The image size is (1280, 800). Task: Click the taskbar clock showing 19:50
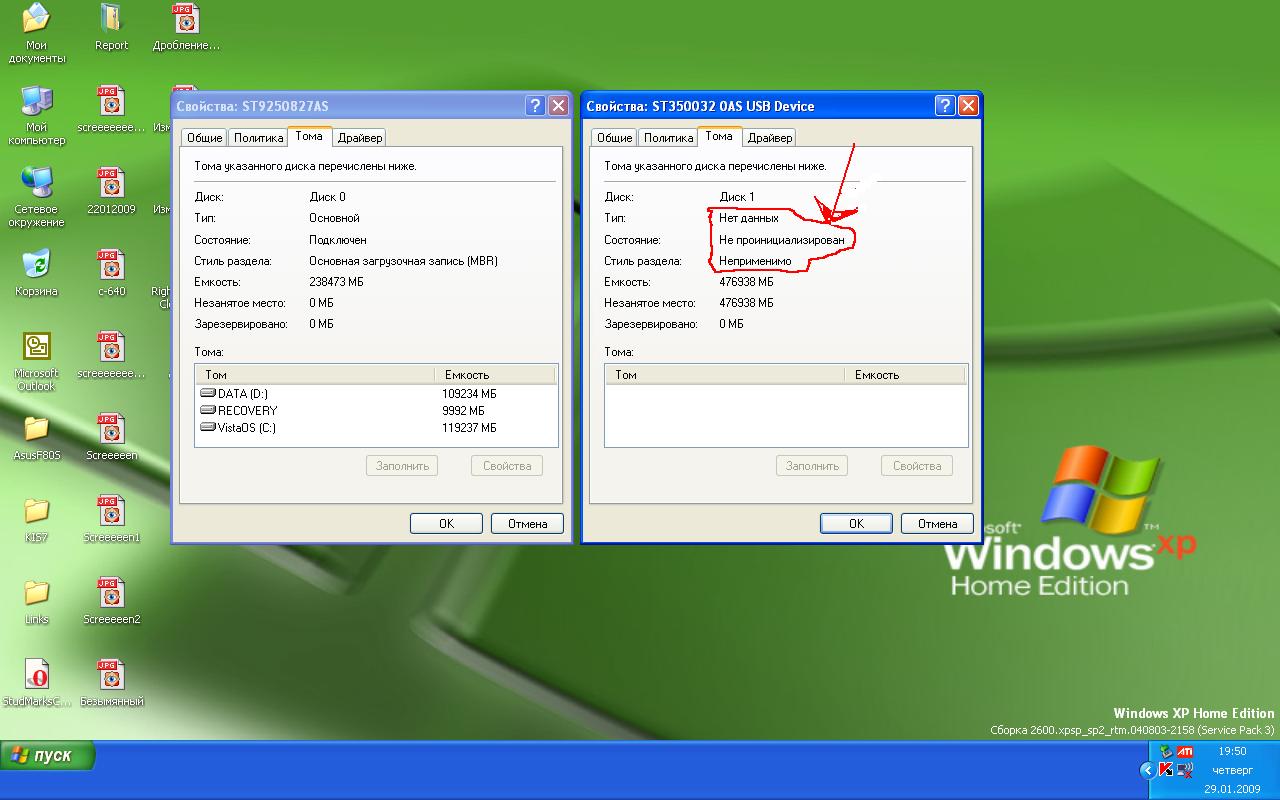pyautogui.click(x=1232, y=751)
